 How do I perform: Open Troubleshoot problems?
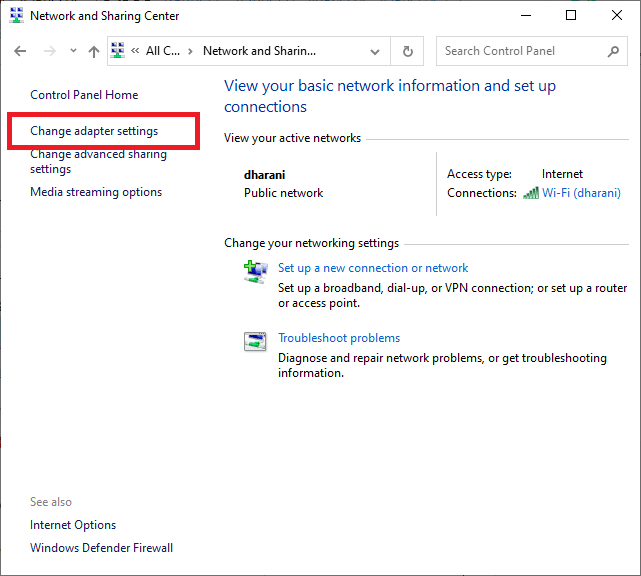[x=339, y=338]
